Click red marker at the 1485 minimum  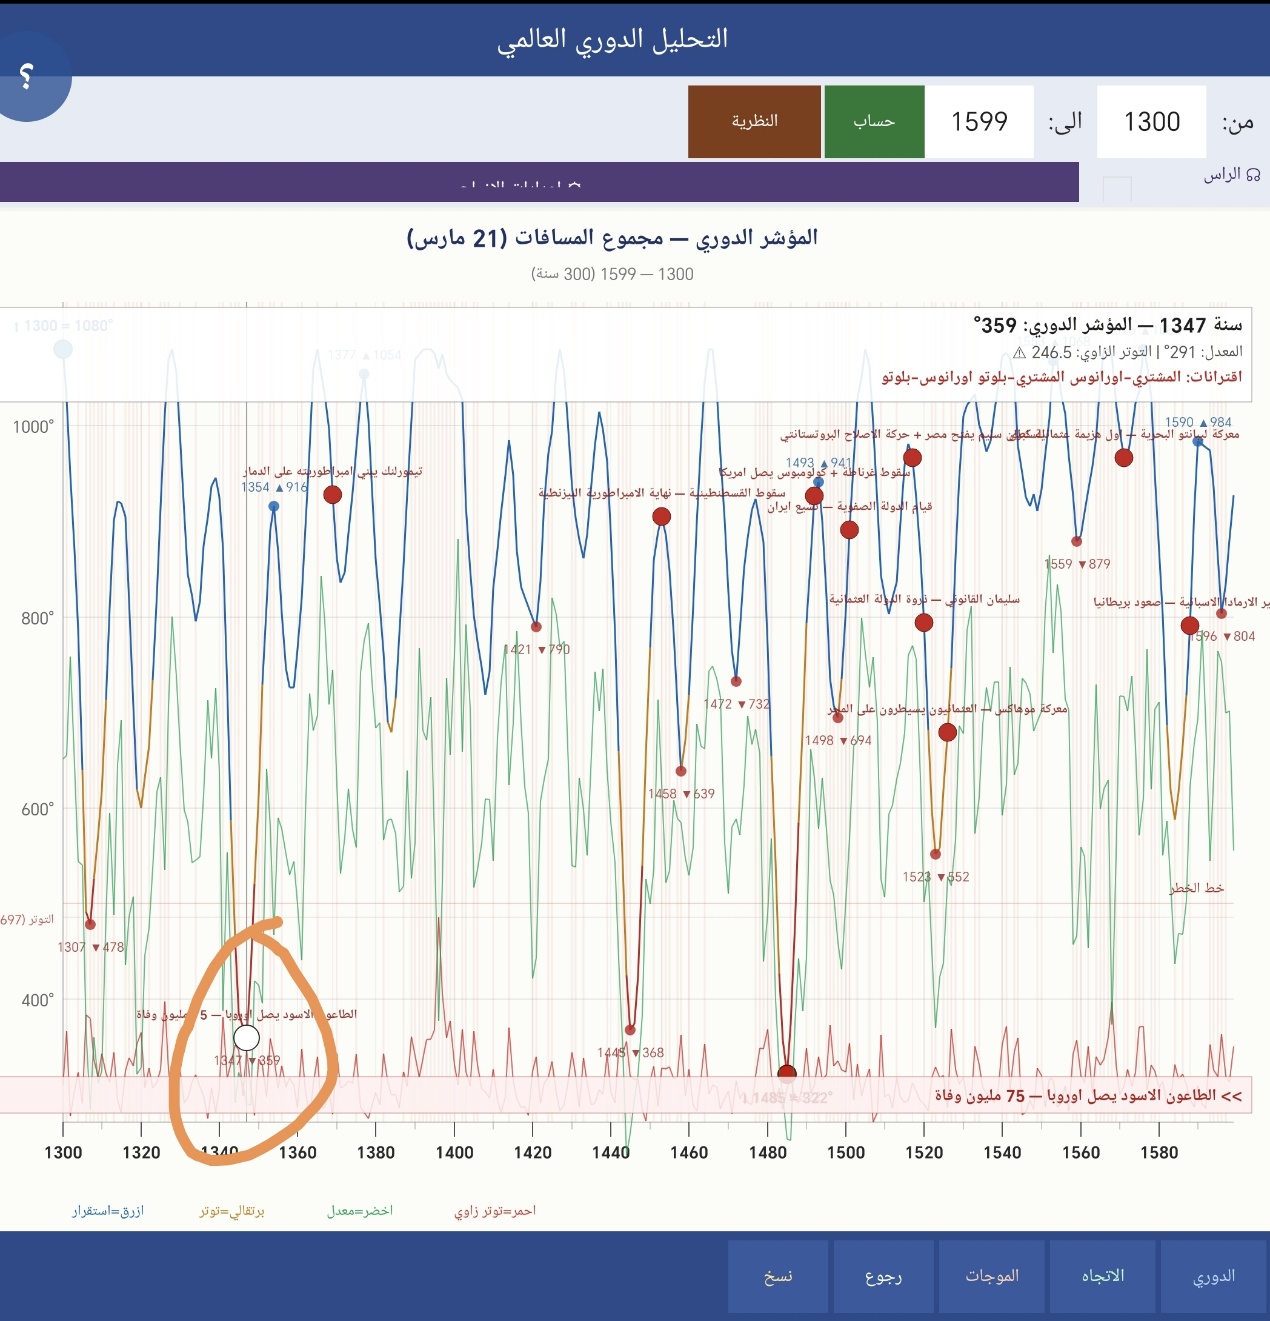coord(787,1073)
